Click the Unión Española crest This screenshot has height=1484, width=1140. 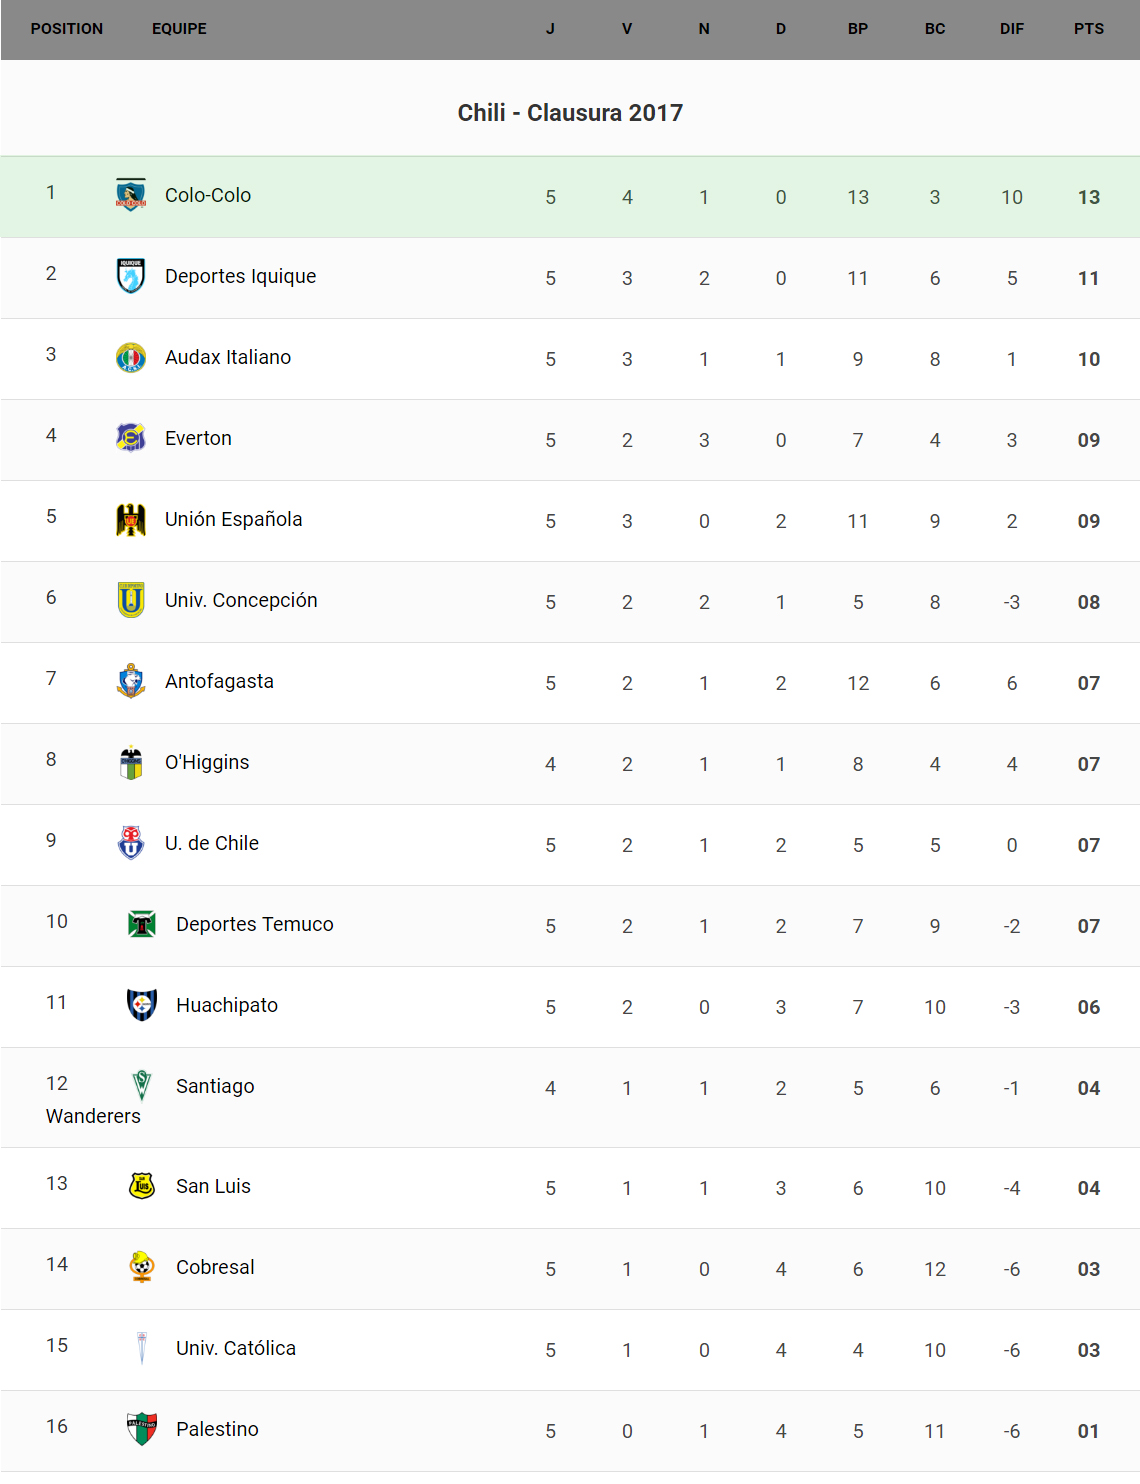tap(131, 519)
